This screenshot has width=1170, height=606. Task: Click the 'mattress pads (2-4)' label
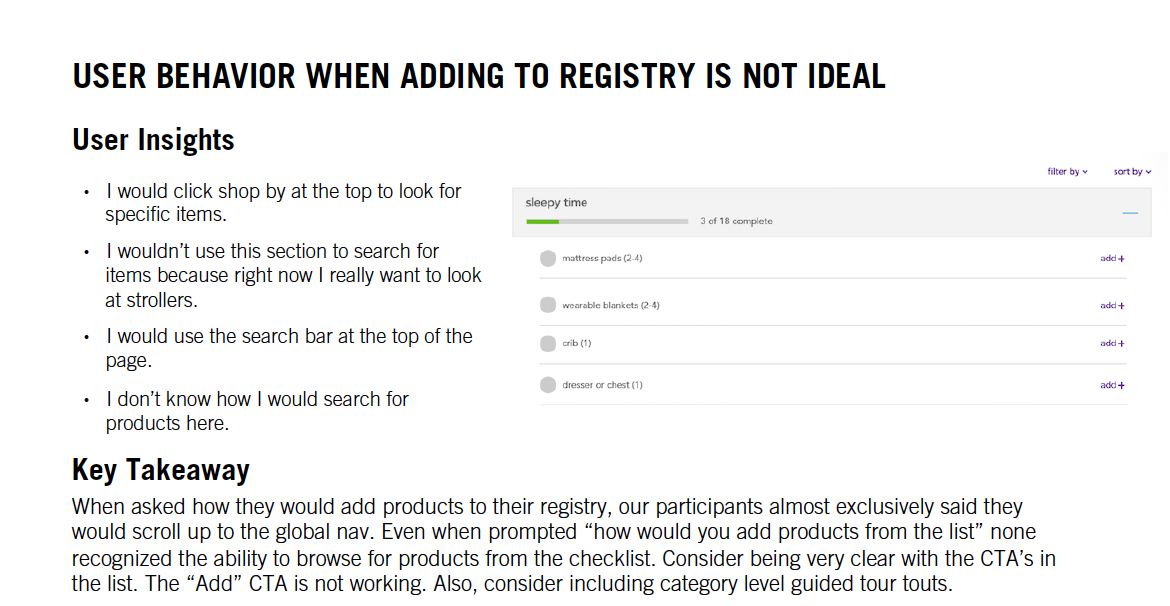602,259
